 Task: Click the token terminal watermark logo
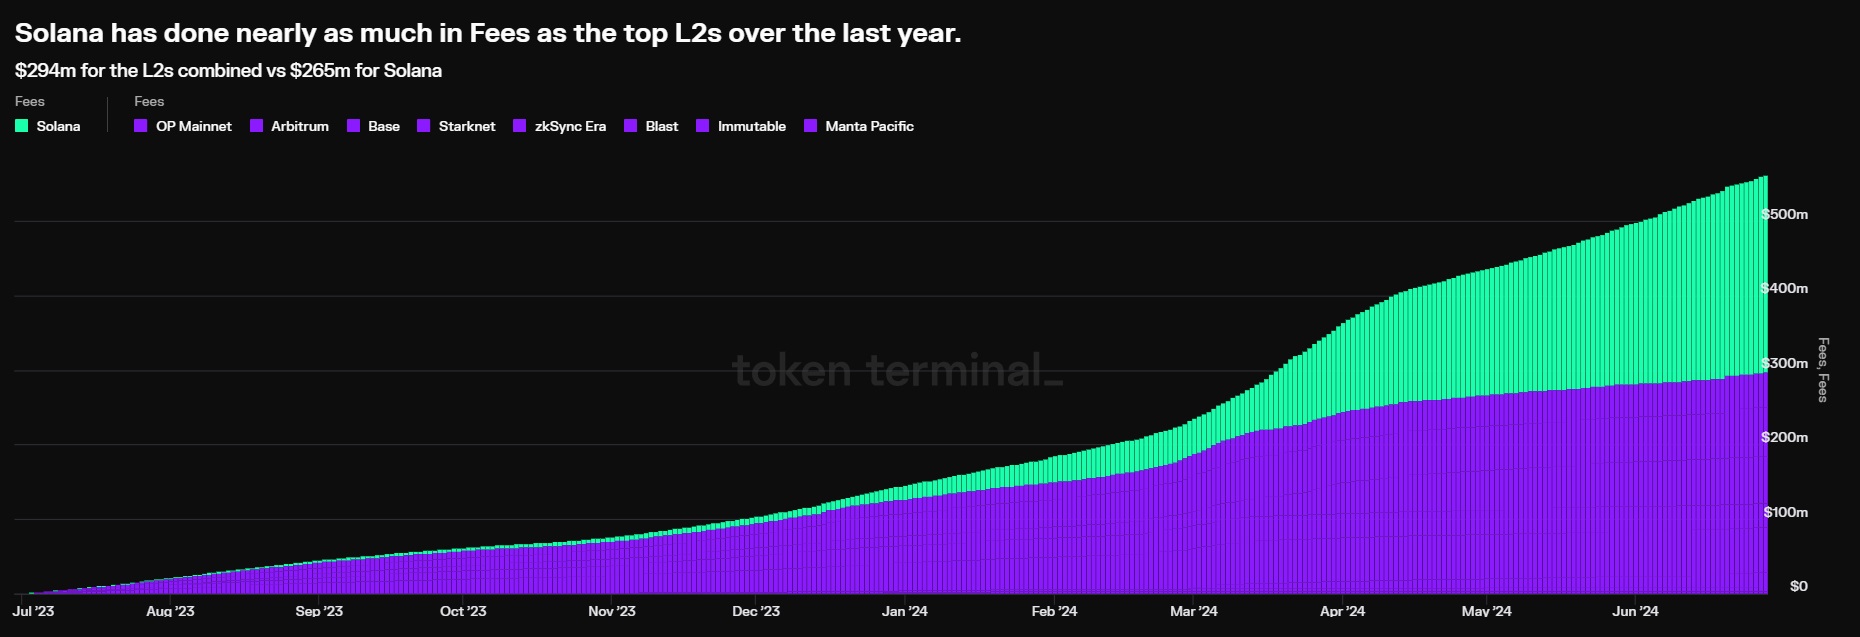coord(897,370)
